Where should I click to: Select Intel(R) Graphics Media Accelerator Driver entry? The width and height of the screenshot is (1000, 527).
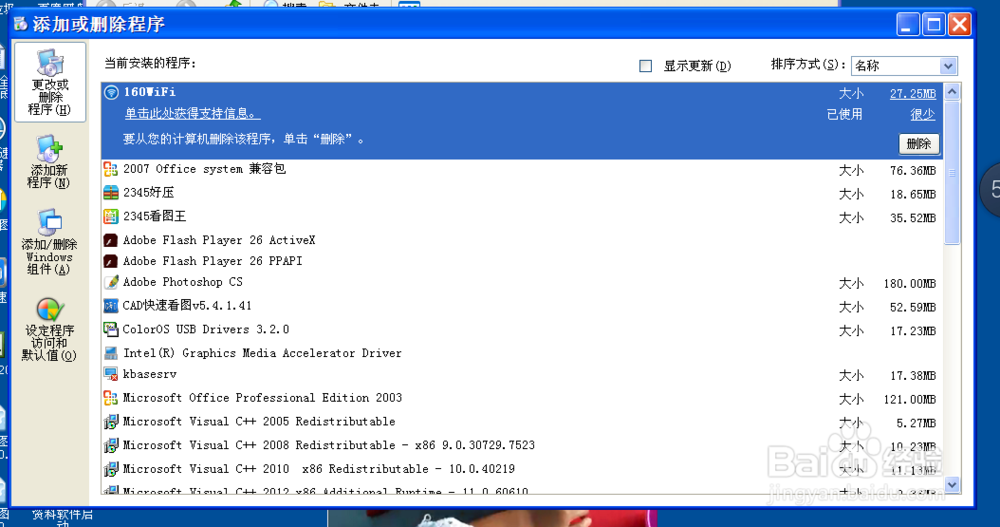[x=522, y=353]
